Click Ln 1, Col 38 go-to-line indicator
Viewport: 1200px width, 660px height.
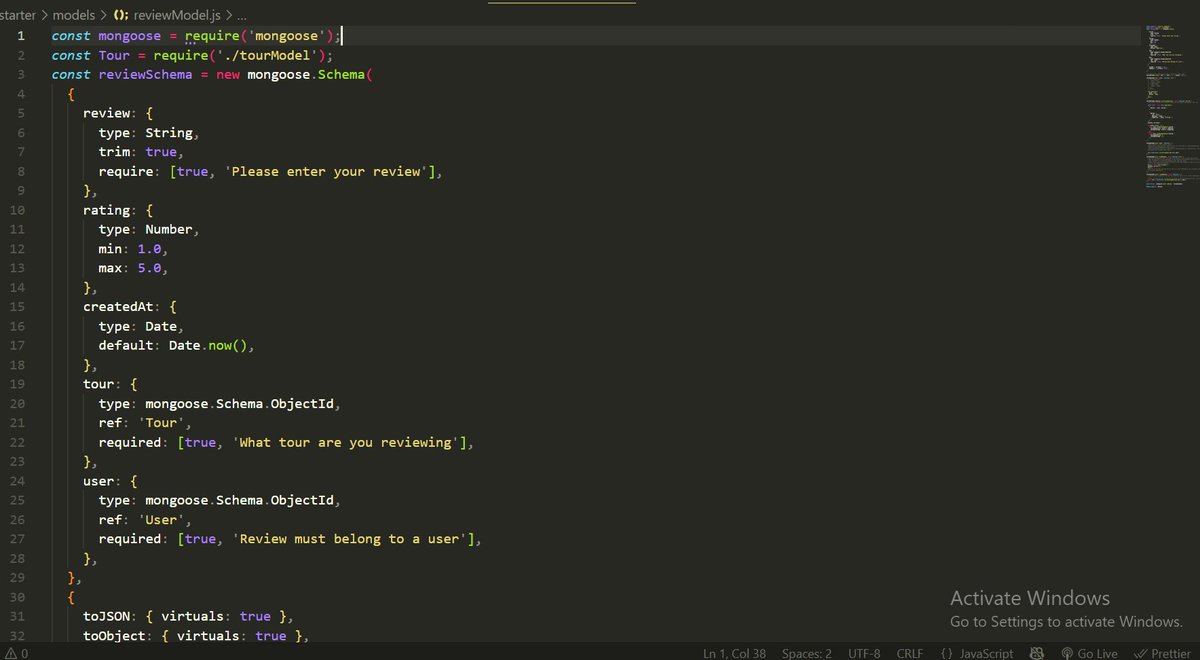click(x=734, y=653)
